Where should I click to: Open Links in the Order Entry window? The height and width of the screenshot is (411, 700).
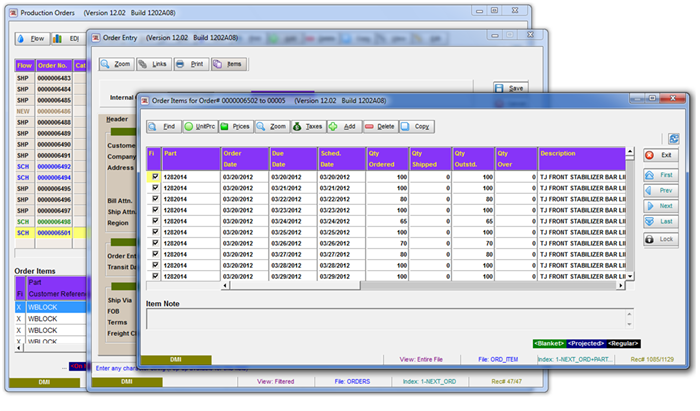coord(154,64)
